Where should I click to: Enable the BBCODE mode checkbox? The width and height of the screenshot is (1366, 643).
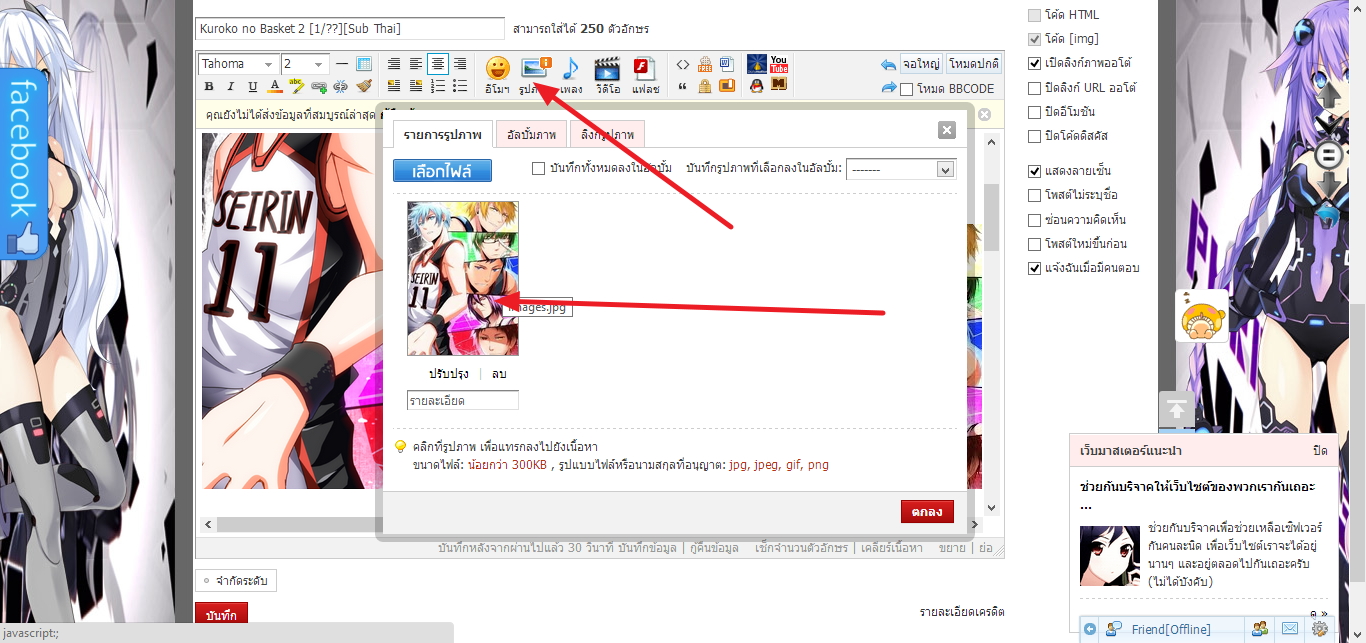point(907,89)
